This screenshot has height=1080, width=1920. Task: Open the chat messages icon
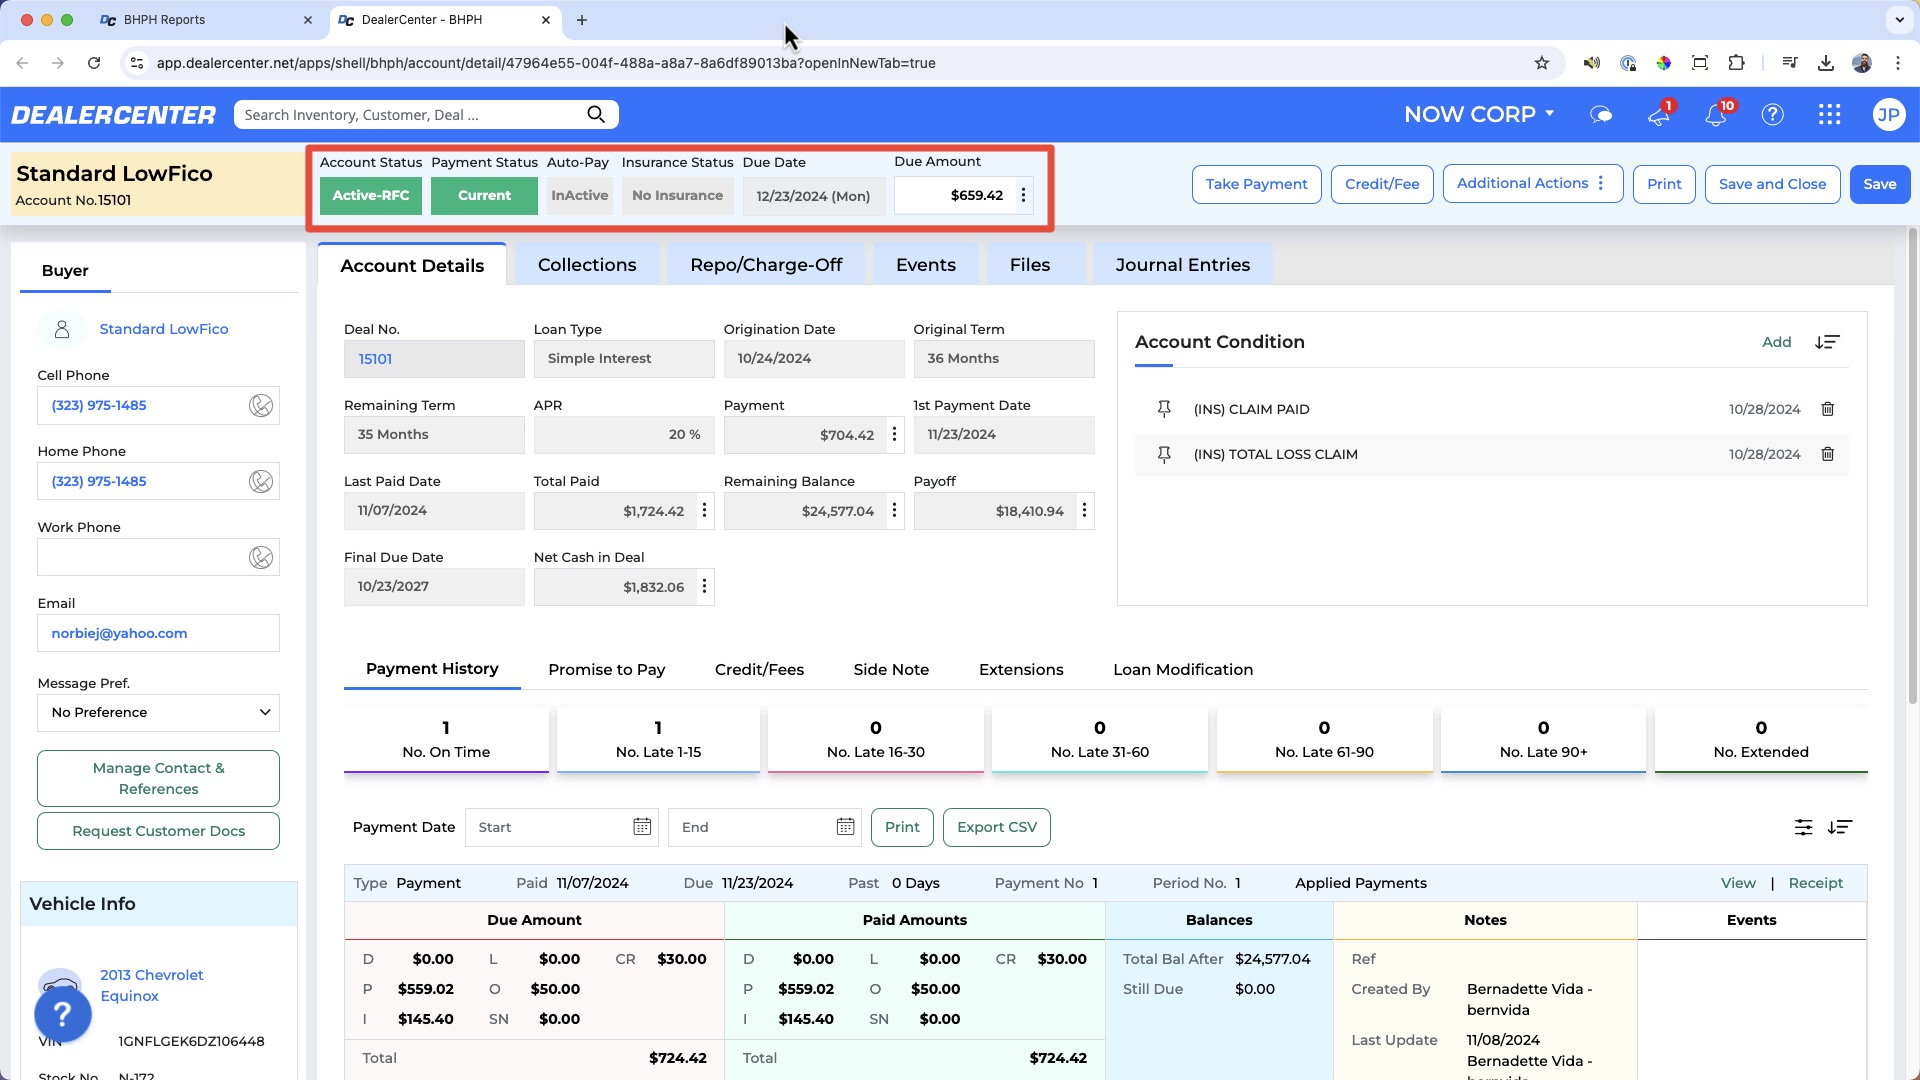tap(1601, 115)
